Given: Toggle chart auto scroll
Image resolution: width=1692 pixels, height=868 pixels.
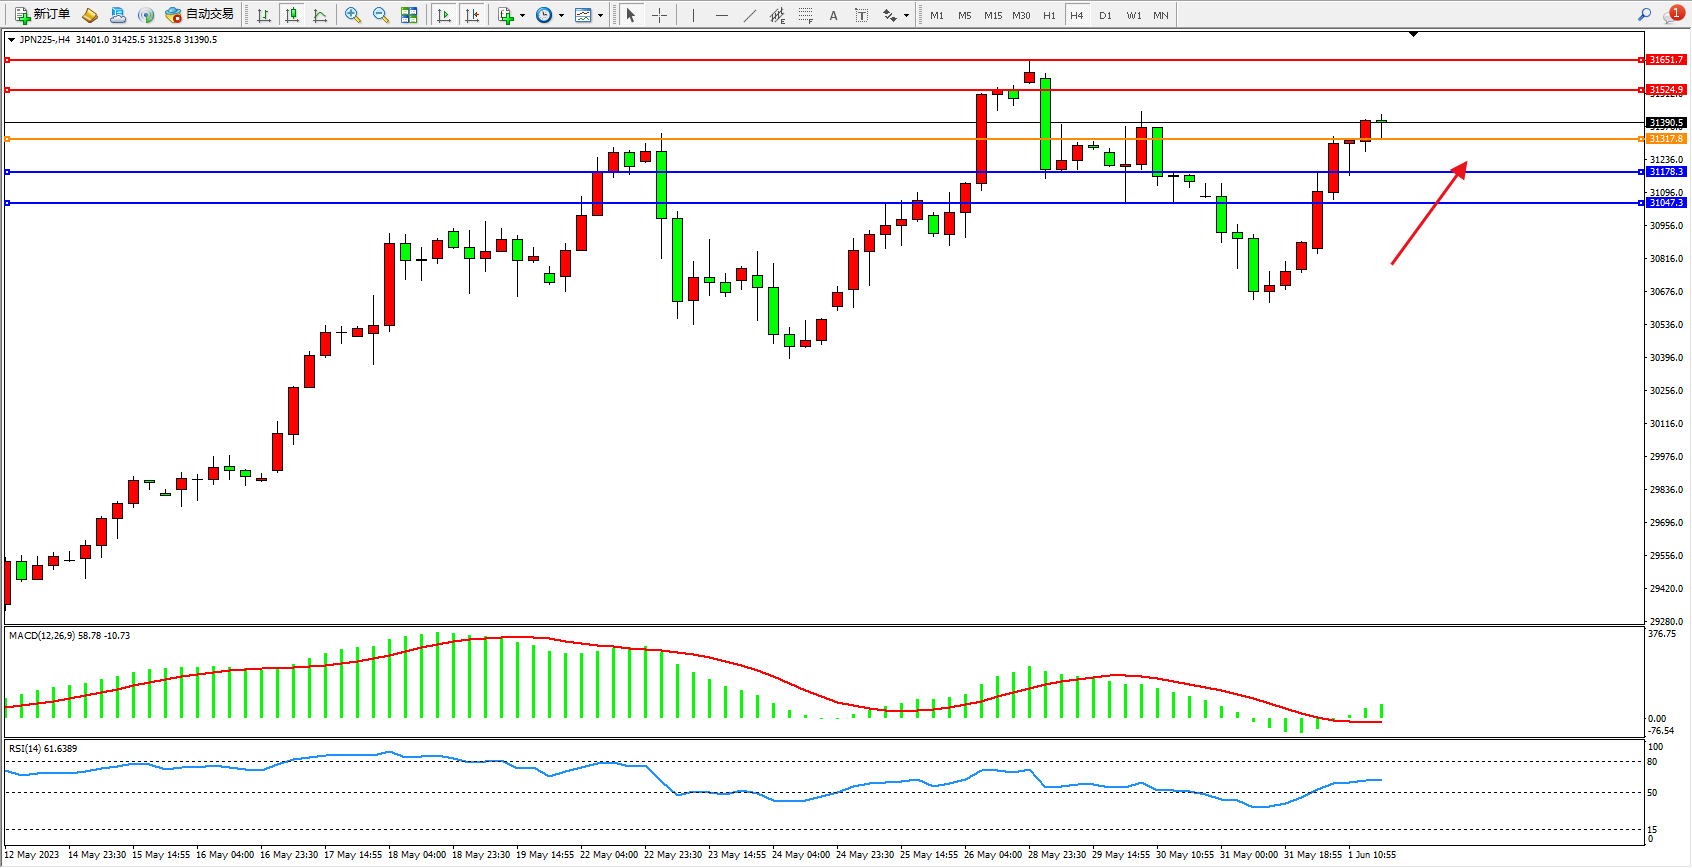Looking at the screenshot, I should [x=444, y=15].
